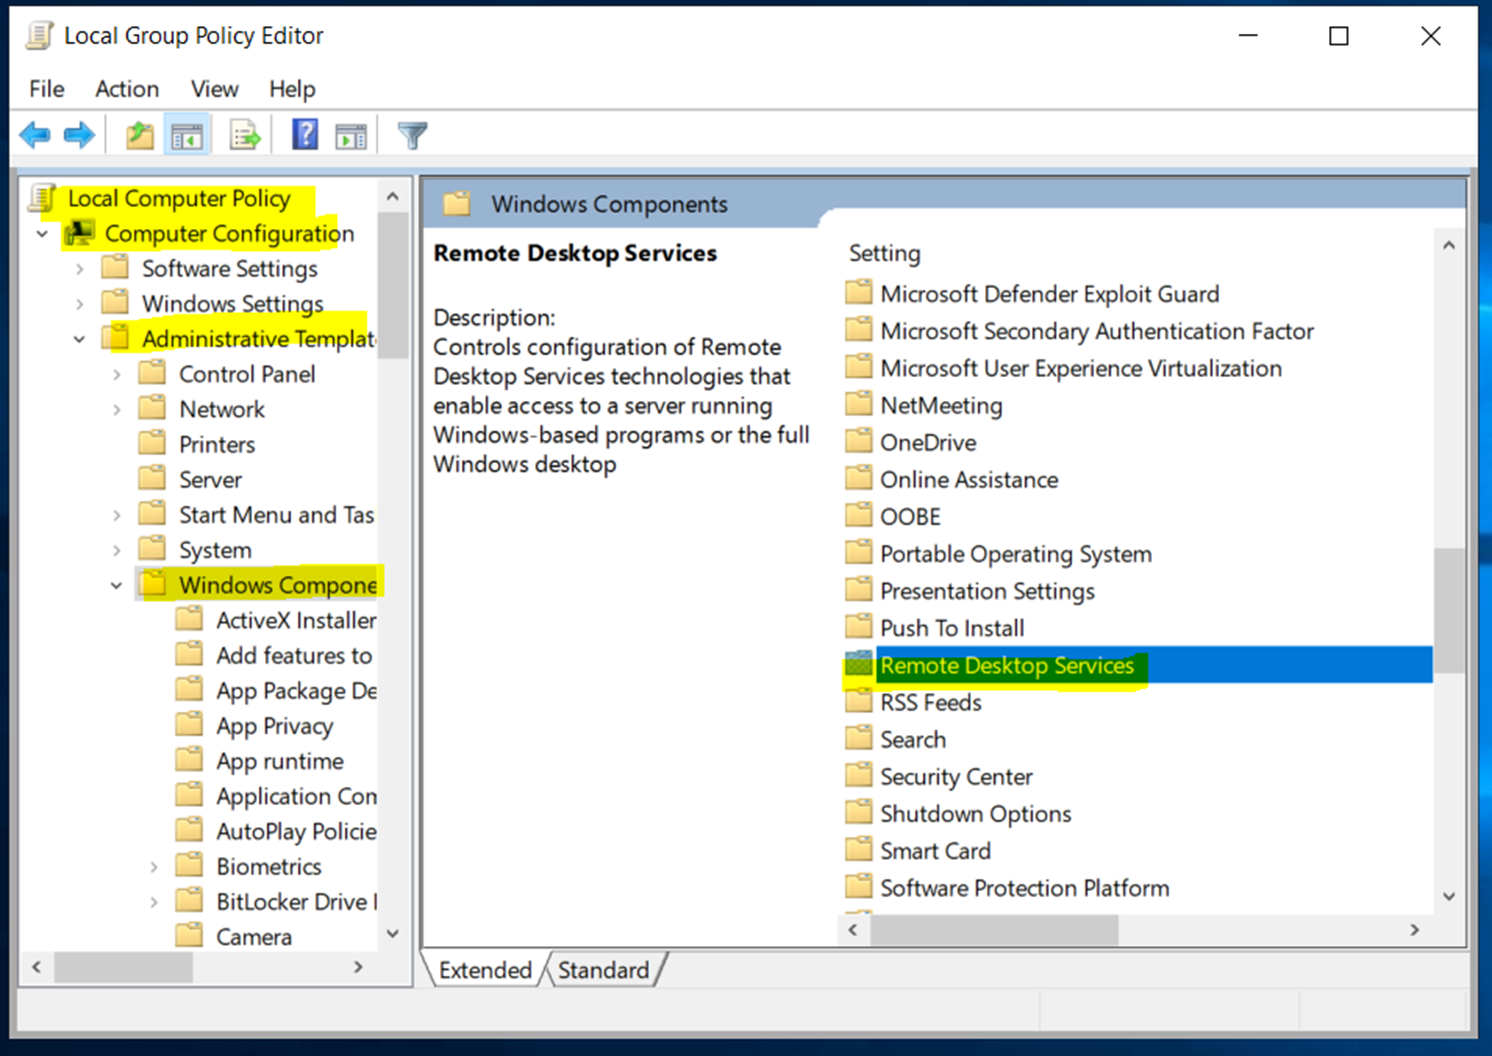Screen dimensions: 1492x1056
Task: Open the Action menu
Action: [127, 89]
